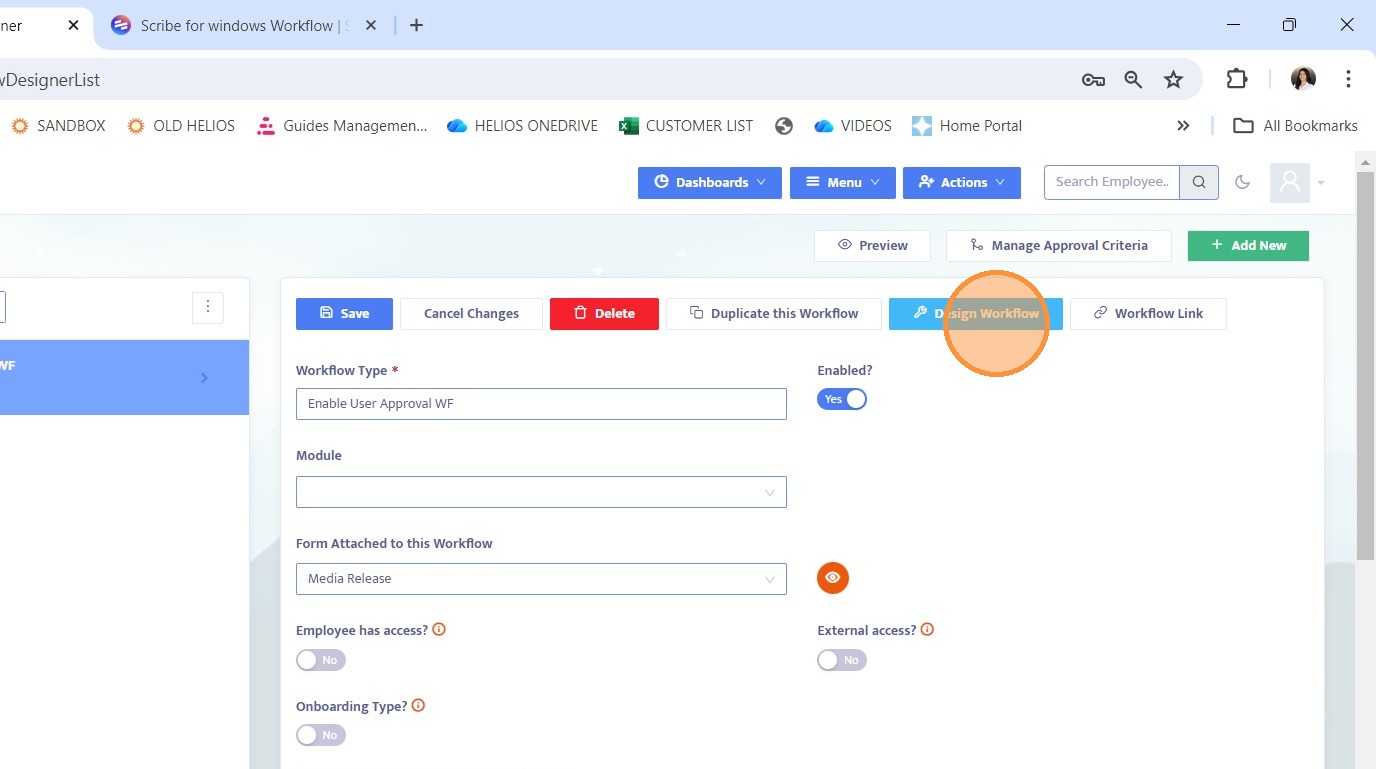Open a new browser tab
This screenshot has width=1376, height=769.
pos(416,26)
